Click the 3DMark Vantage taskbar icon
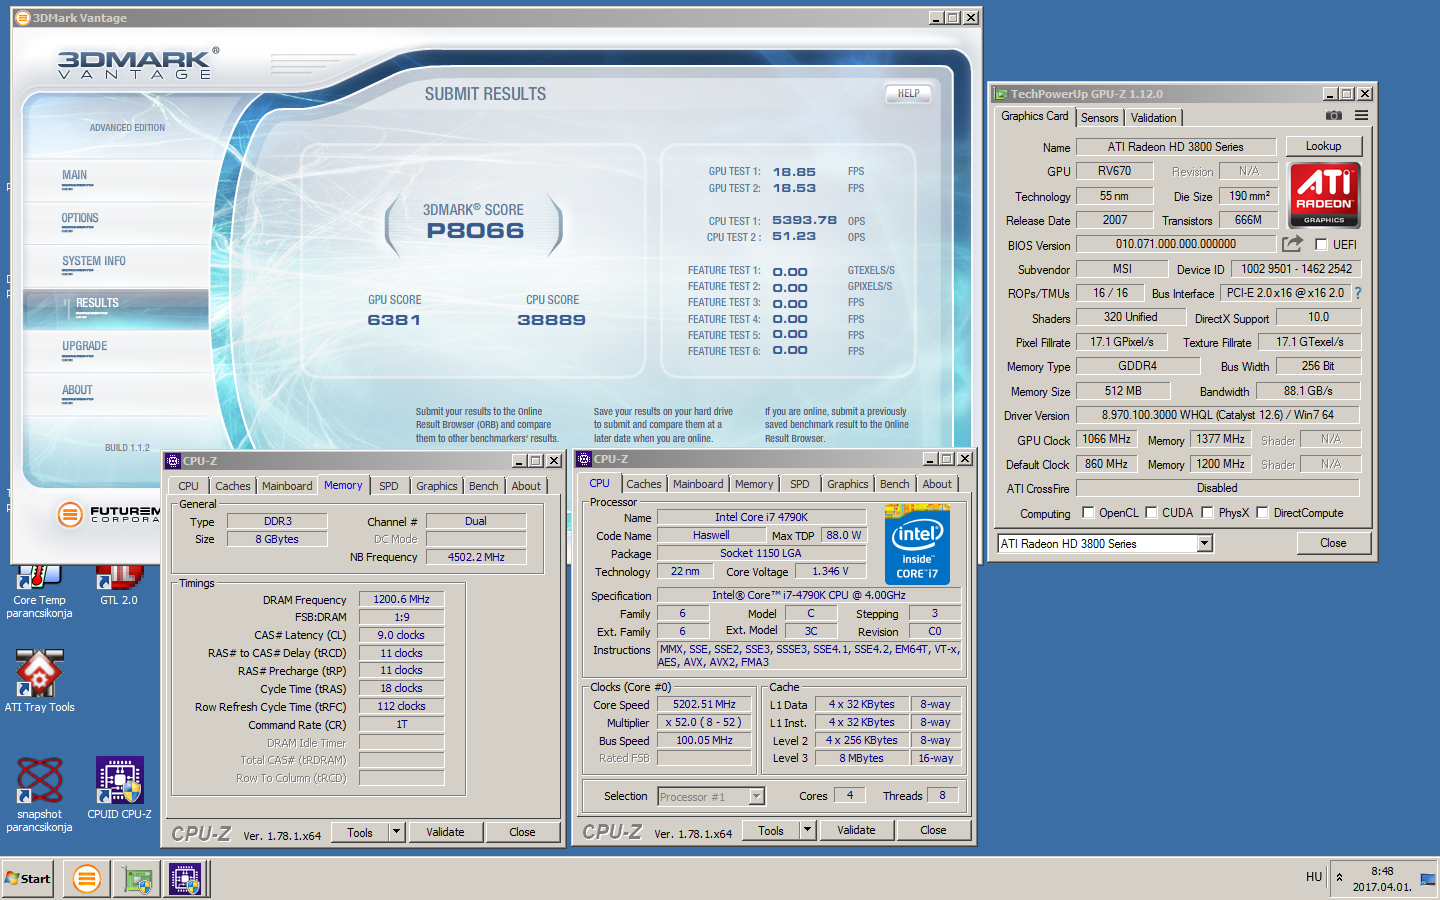1440x900 pixels. [87, 879]
